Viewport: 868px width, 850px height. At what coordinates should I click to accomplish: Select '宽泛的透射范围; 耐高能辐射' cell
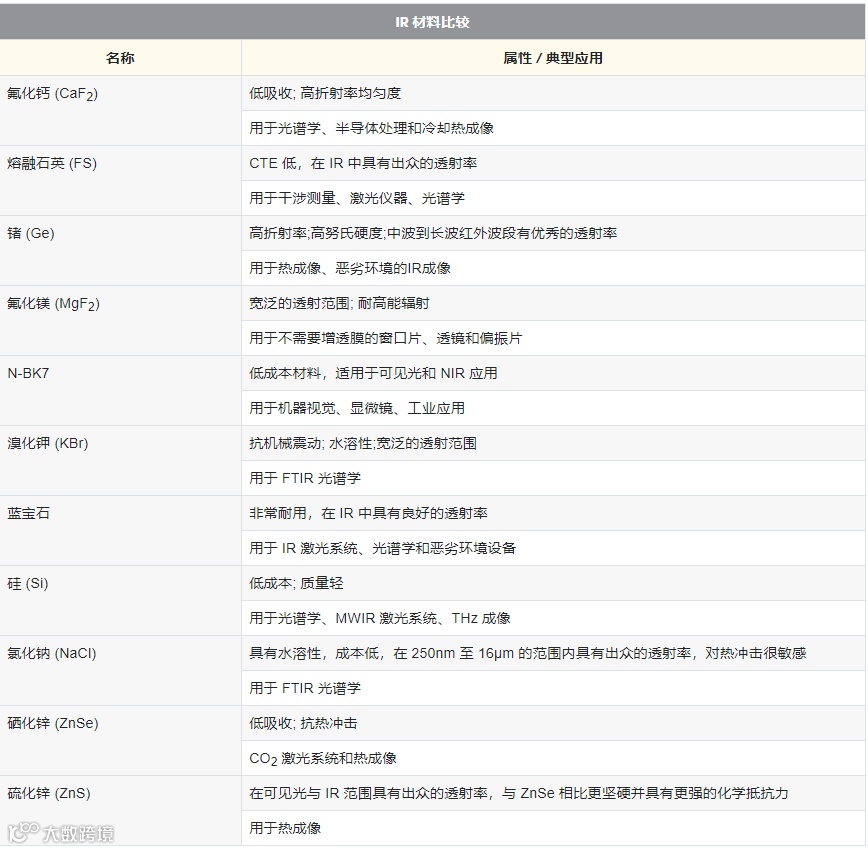click(x=553, y=303)
